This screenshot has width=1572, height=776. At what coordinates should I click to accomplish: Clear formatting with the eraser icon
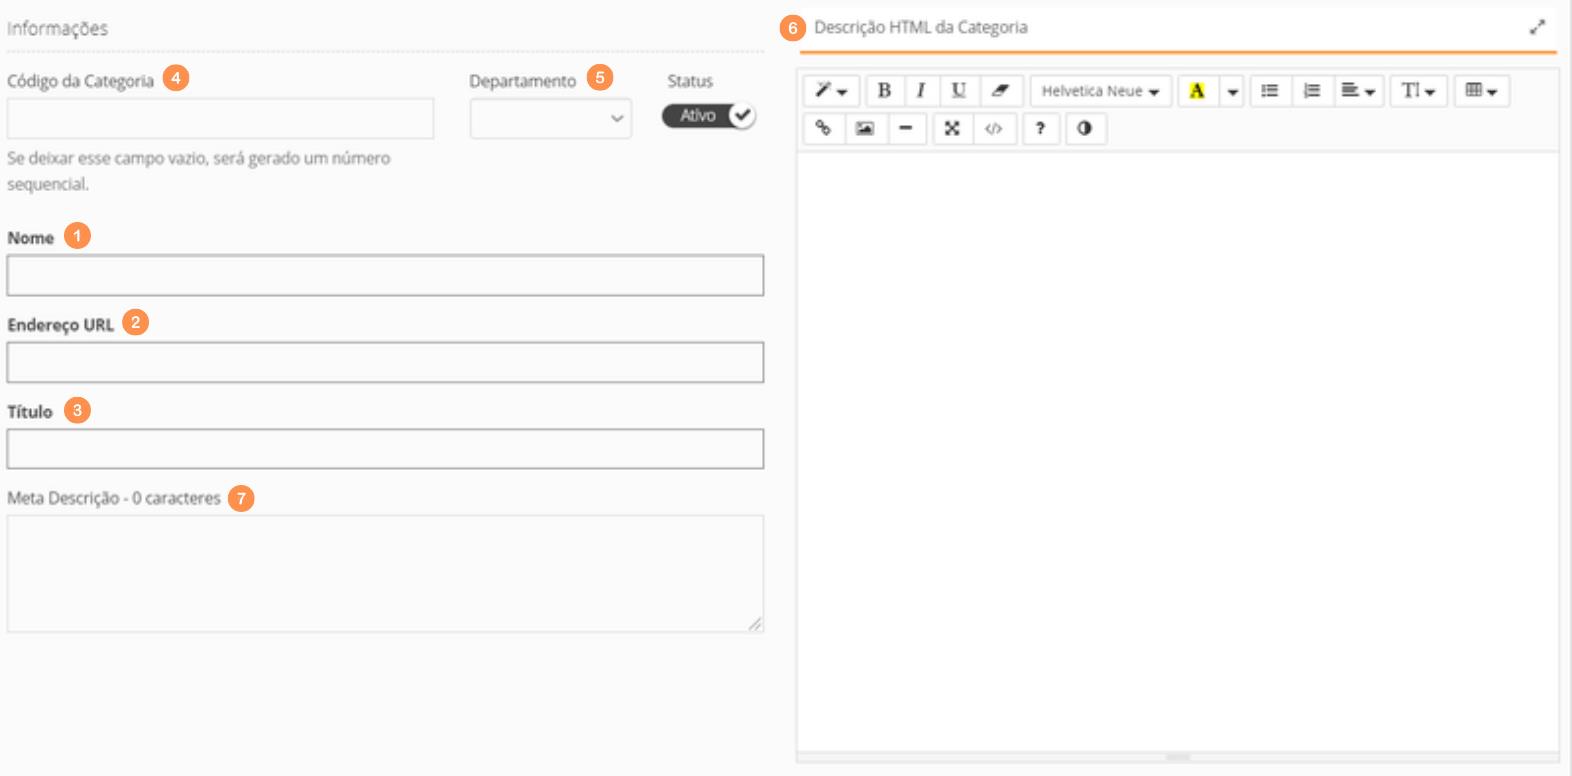[1000, 91]
